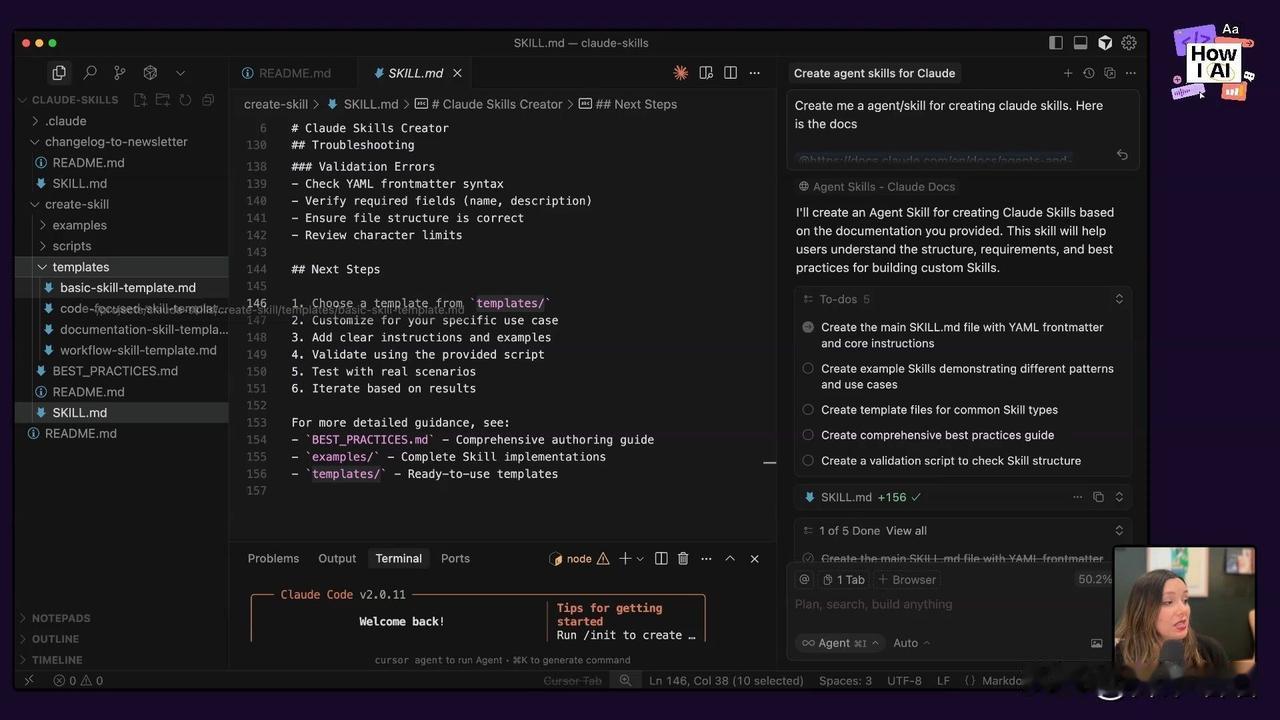Open Agent Skills - Claude Docs link
This screenshot has height=720, width=1280.
(x=883, y=187)
